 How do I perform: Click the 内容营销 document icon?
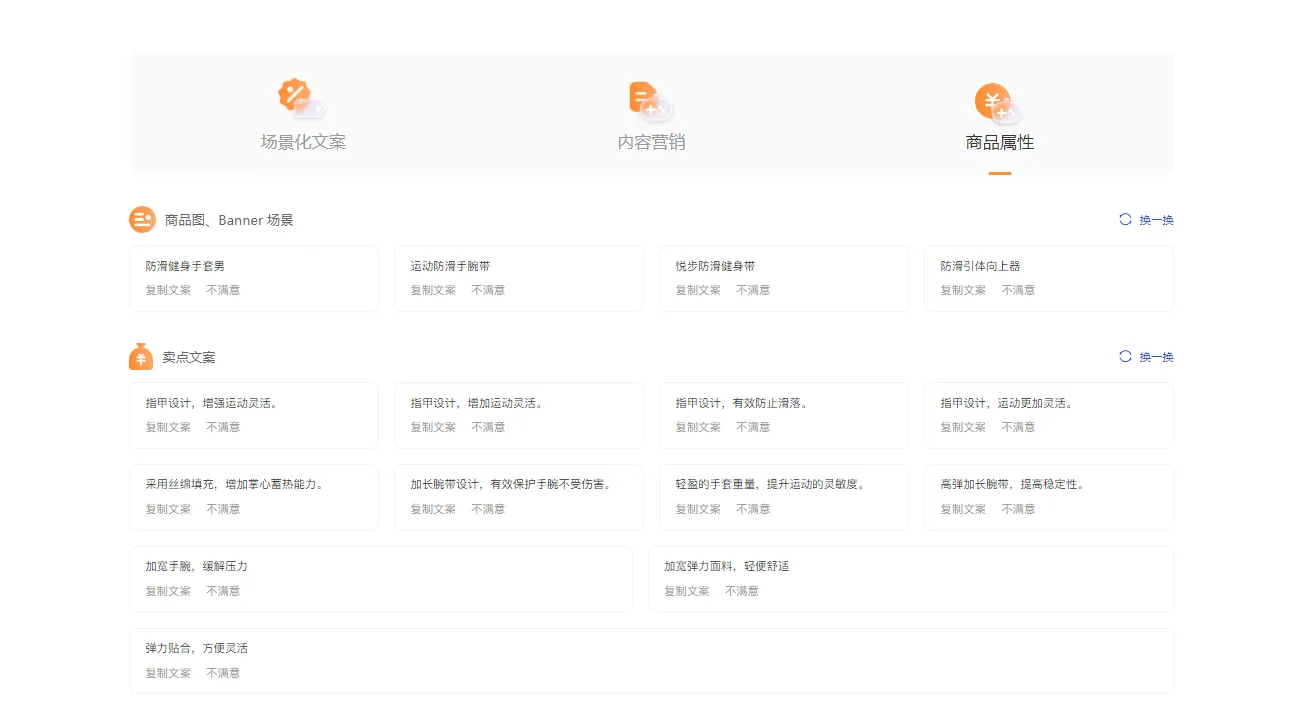click(650, 101)
